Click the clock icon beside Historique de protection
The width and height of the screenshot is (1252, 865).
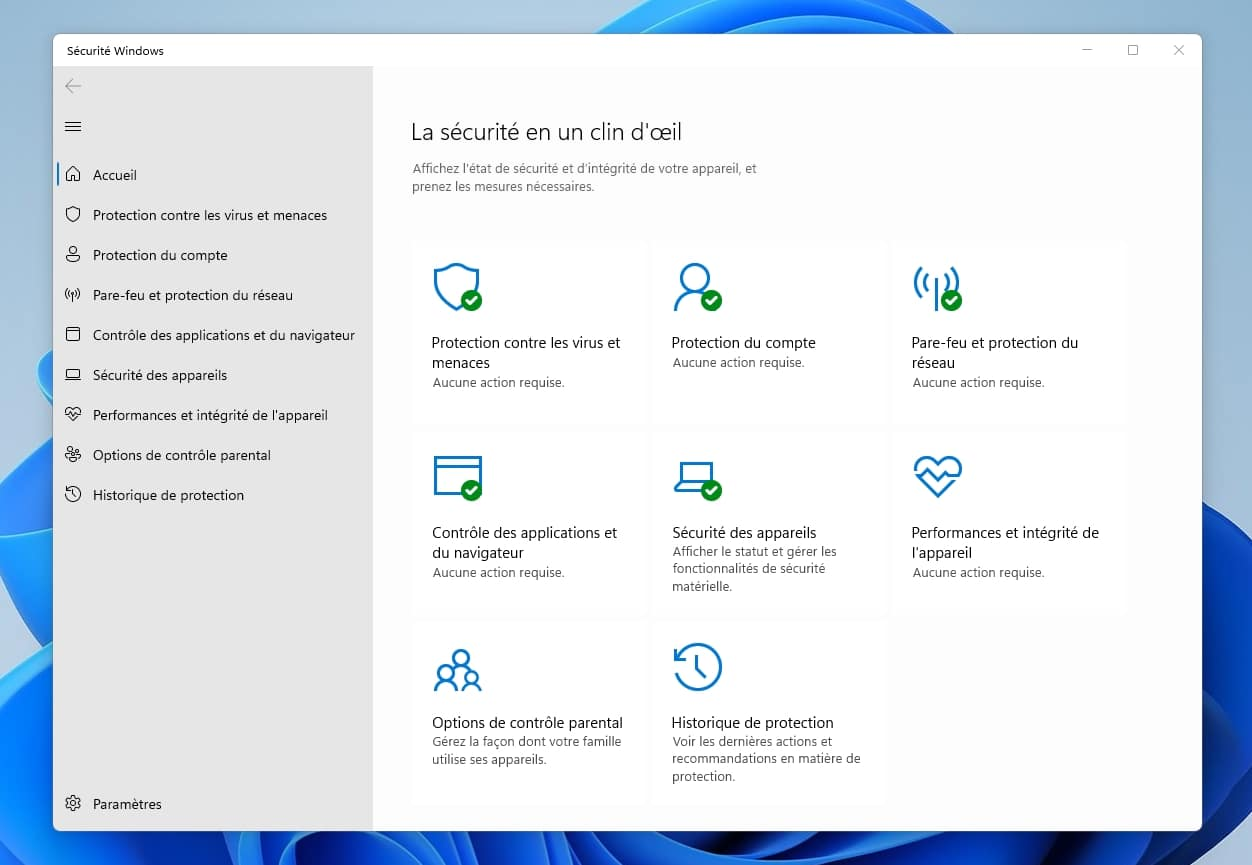tap(72, 494)
